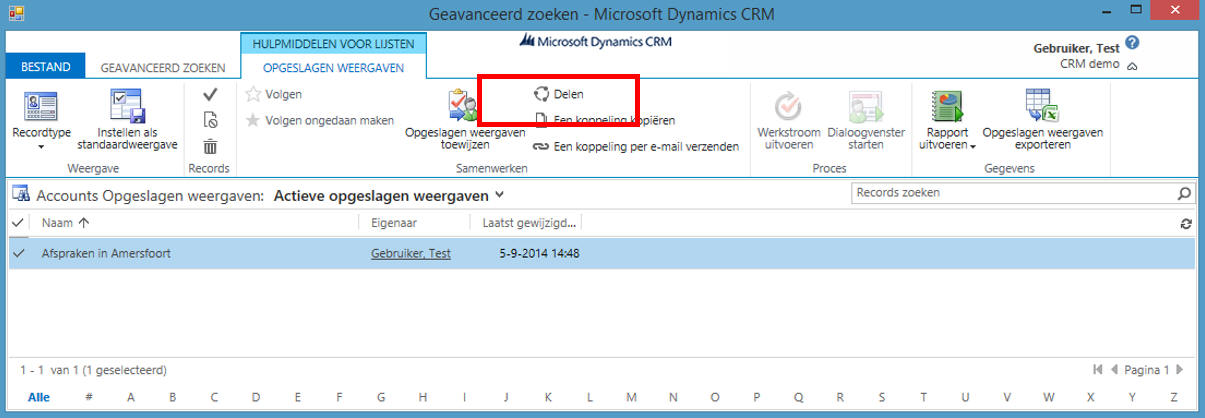This screenshot has height=418, width=1205.
Task: Filter records by letter A
Action: [130, 397]
